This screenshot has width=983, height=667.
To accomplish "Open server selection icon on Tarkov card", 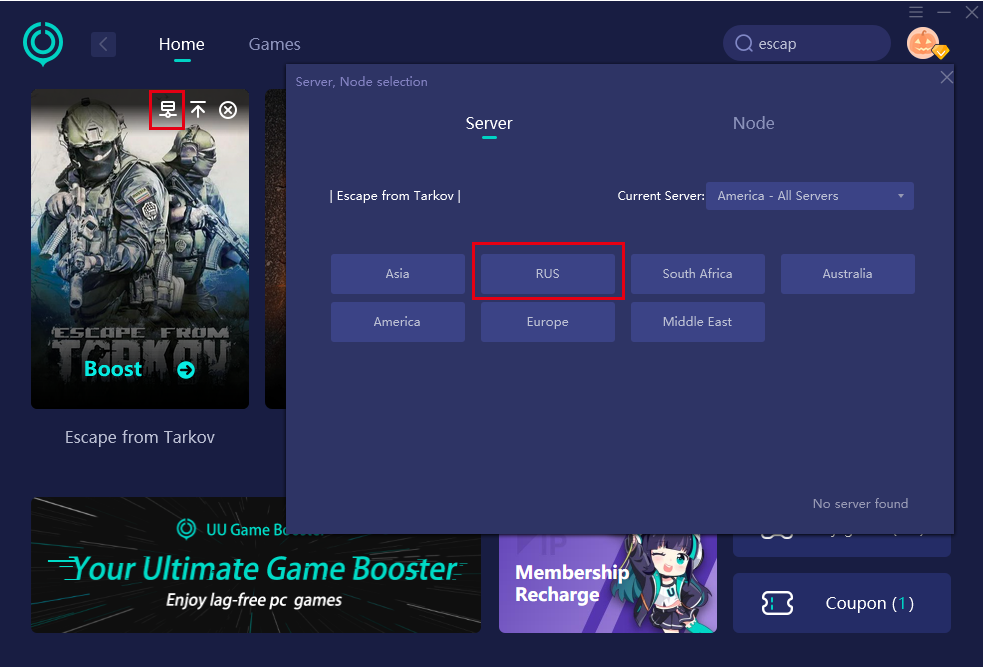I will pyautogui.click(x=167, y=110).
